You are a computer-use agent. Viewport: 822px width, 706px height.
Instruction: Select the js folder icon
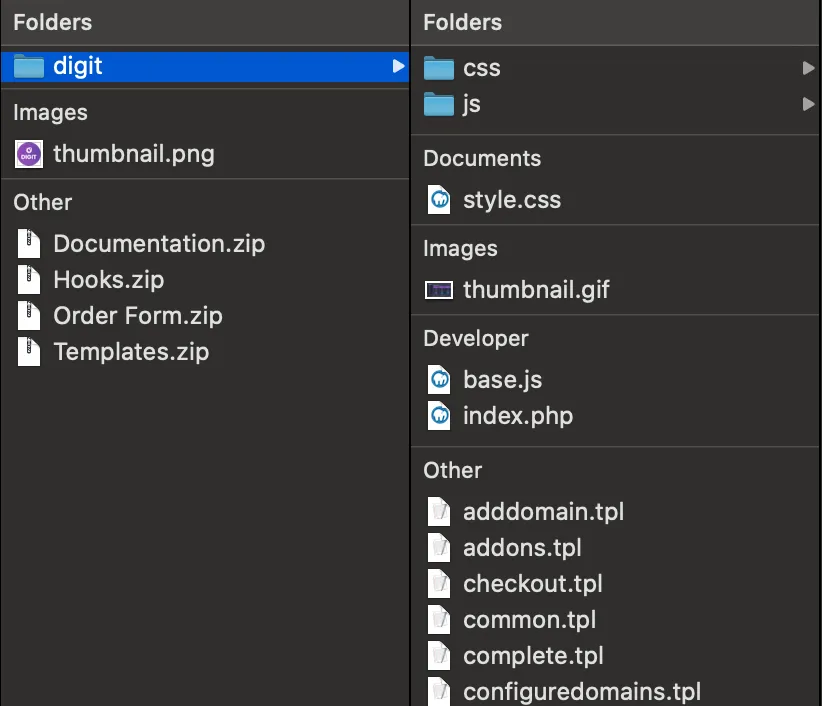click(x=439, y=104)
